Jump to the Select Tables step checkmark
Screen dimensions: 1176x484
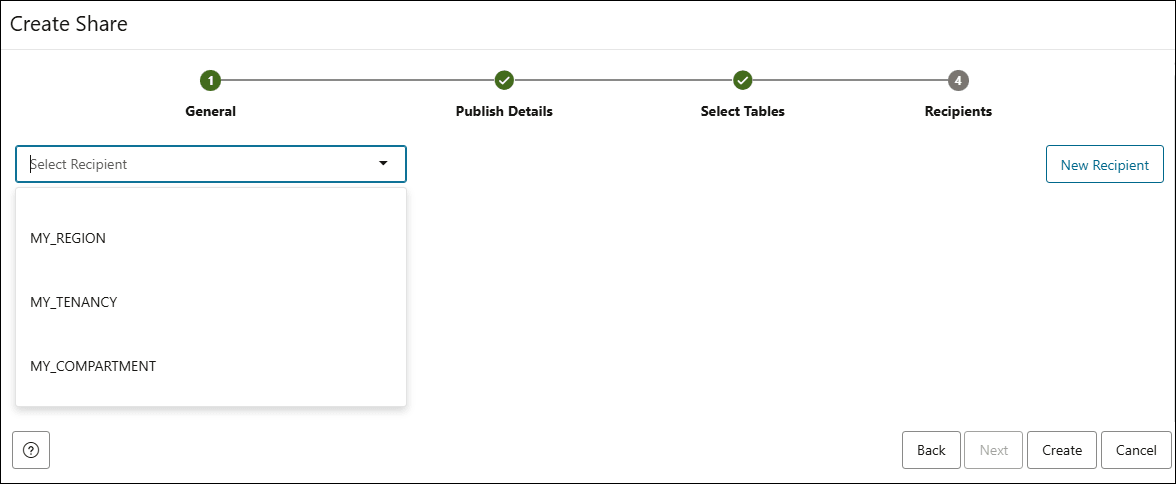click(x=742, y=80)
